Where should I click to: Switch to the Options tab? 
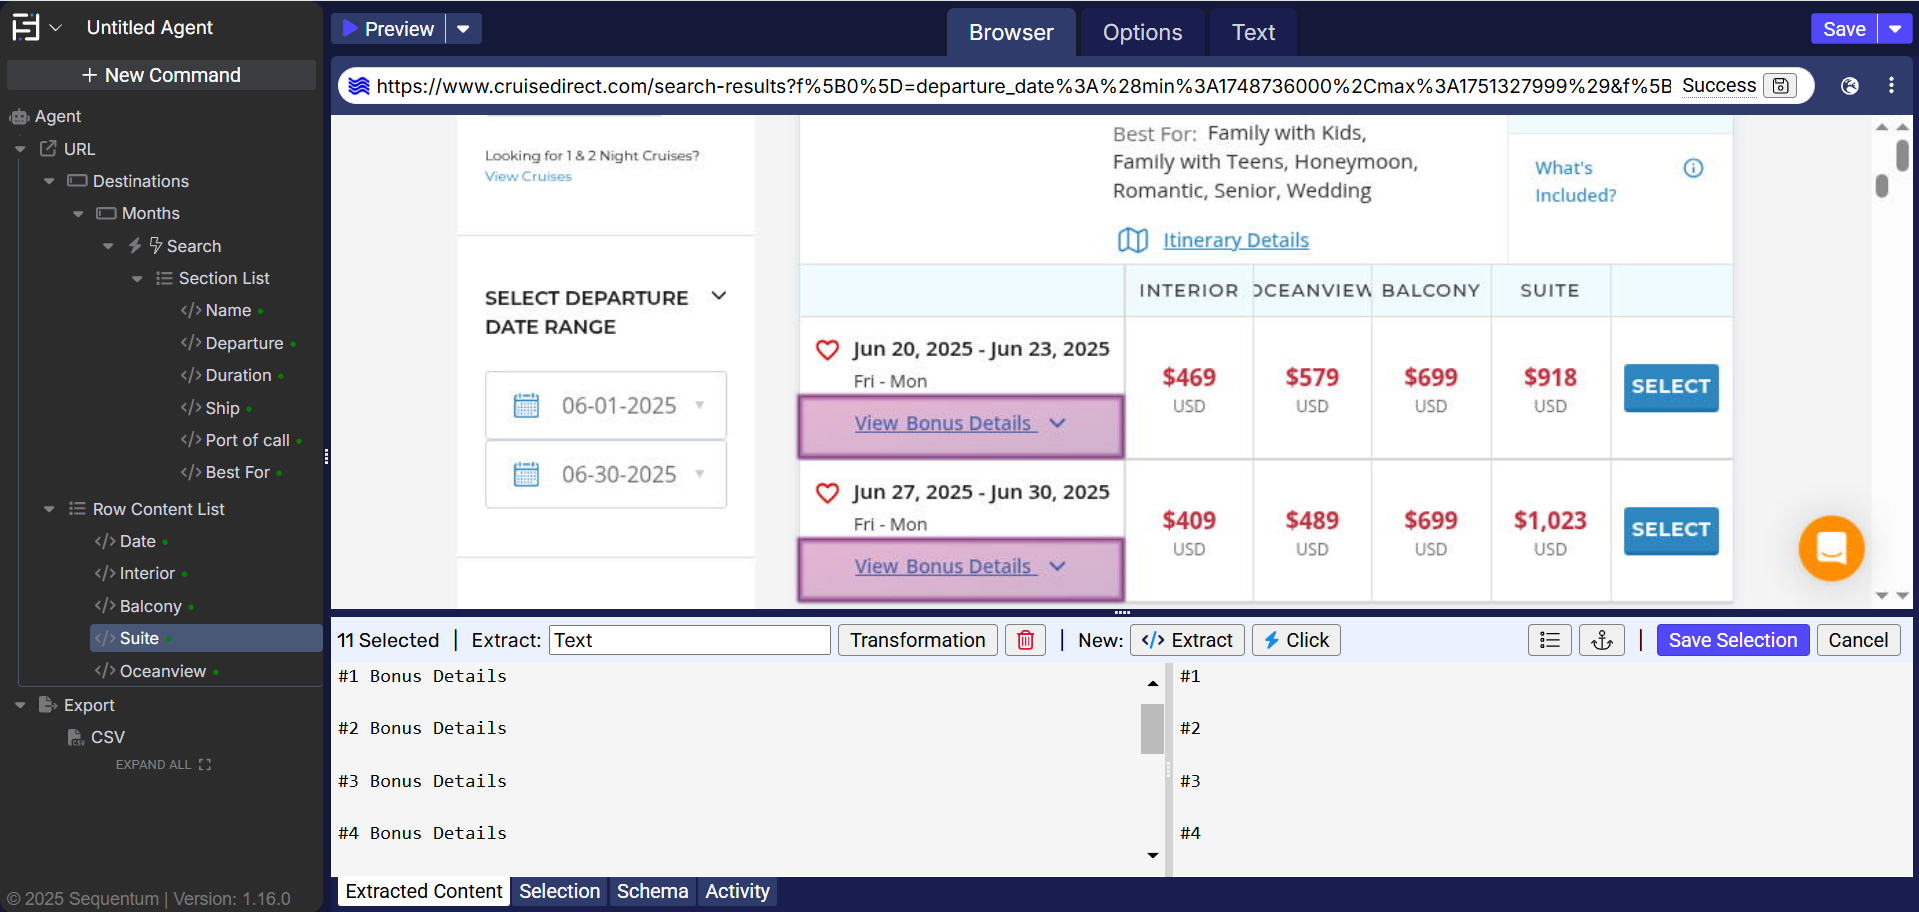pyautogui.click(x=1142, y=32)
